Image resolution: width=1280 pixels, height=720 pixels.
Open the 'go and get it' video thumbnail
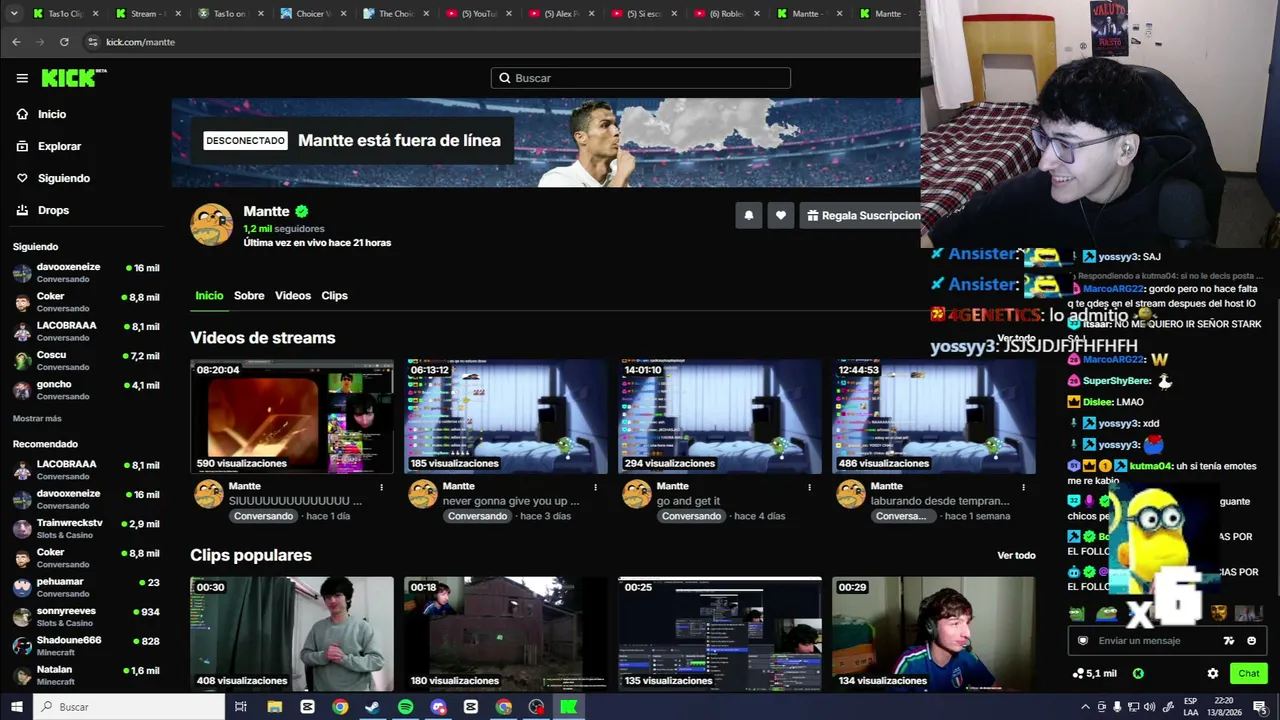coord(720,417)
